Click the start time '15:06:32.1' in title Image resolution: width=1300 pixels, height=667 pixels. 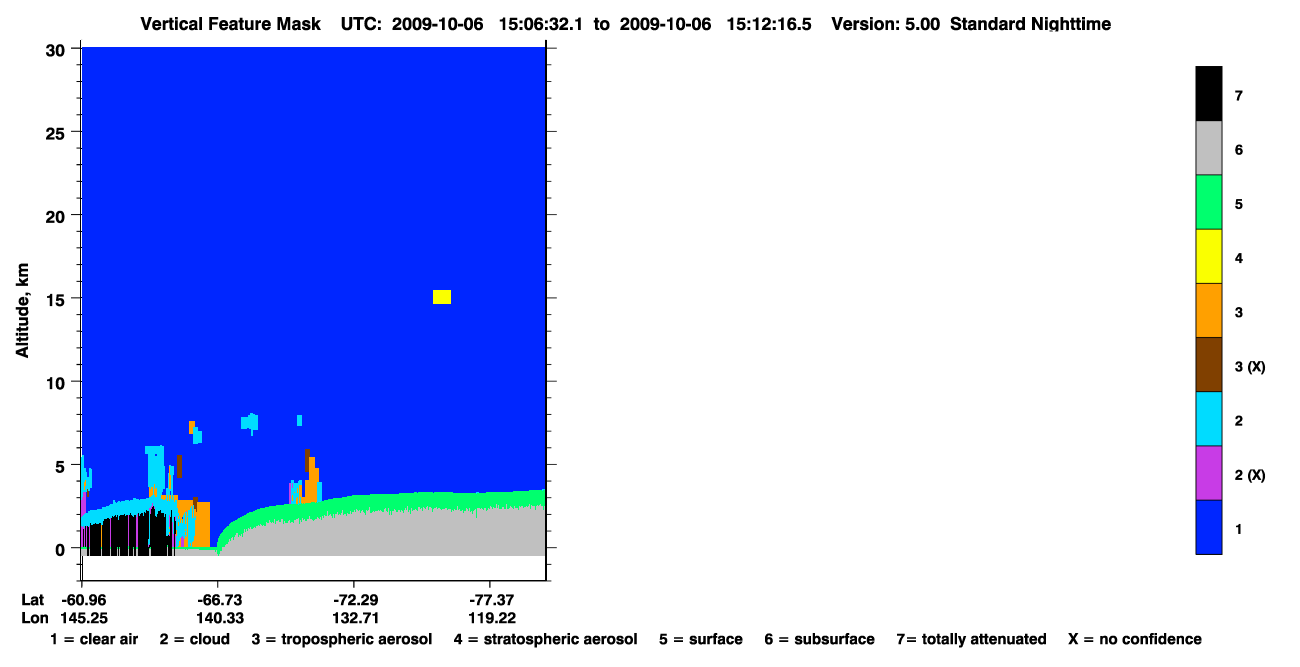tap(541, 23)
